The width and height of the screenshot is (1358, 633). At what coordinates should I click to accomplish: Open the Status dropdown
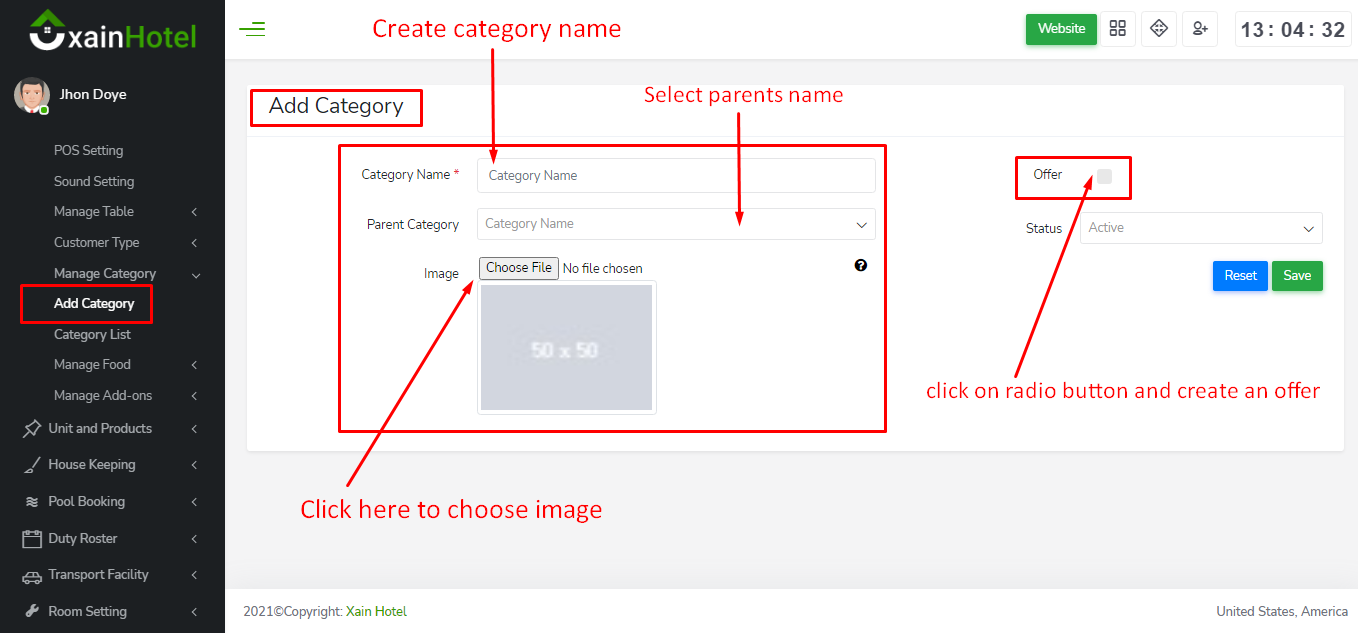[1201, 228]
